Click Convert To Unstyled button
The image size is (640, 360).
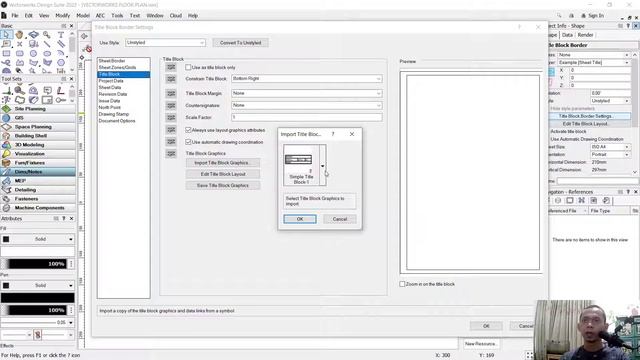240,42
